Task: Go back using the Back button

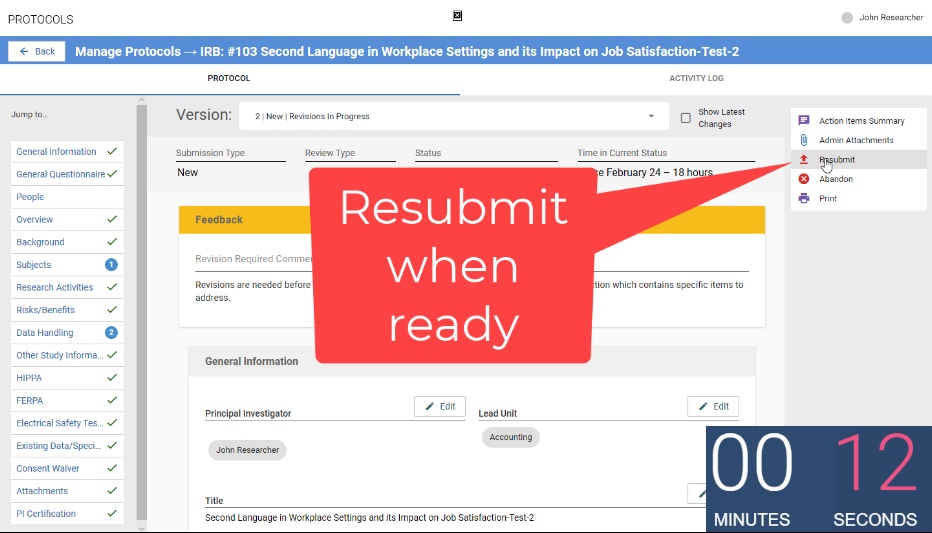Action: tap(37, 51)
